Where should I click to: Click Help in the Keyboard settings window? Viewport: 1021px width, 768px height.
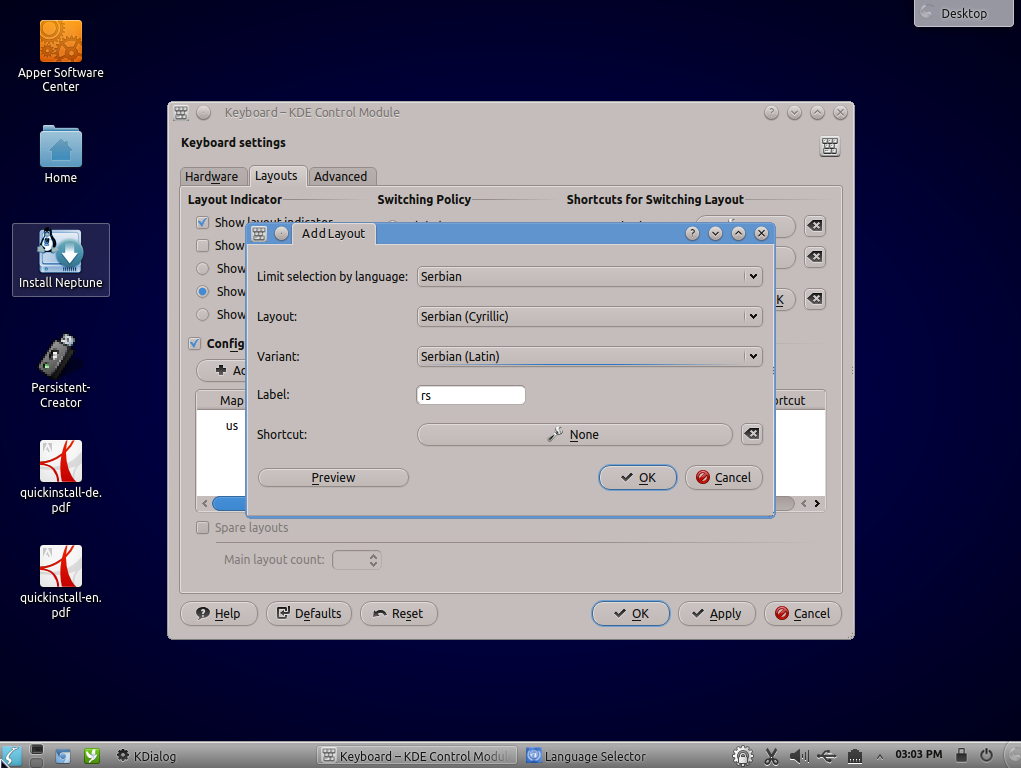[219, 614]
